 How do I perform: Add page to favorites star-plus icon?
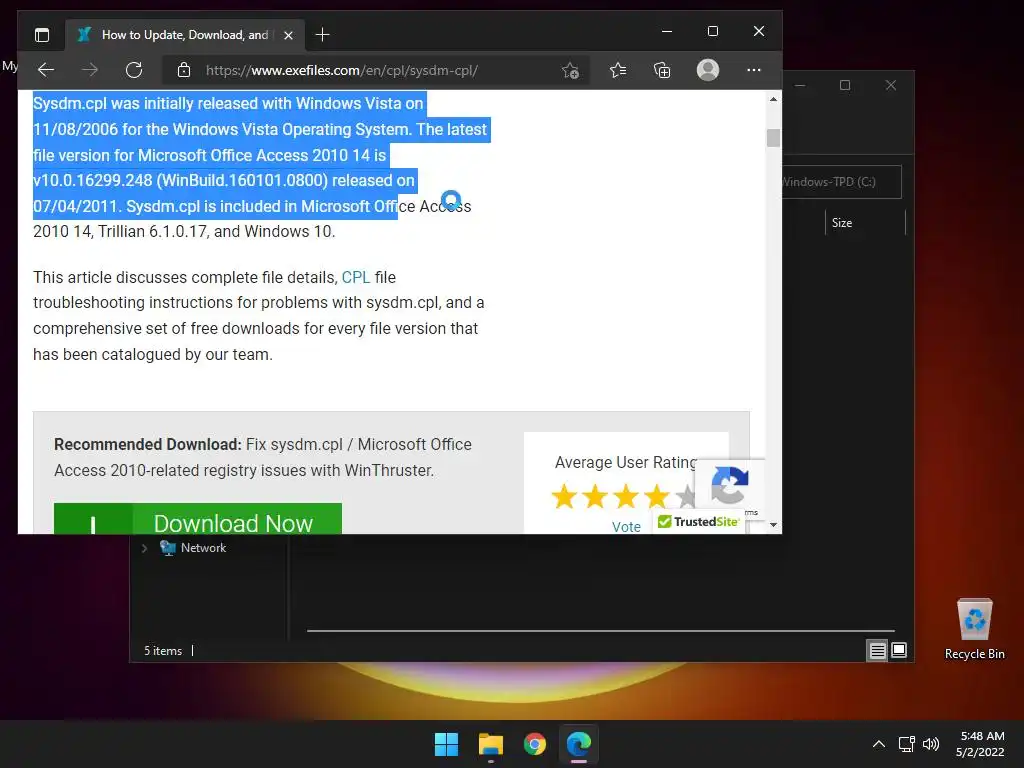click(570, 71)
